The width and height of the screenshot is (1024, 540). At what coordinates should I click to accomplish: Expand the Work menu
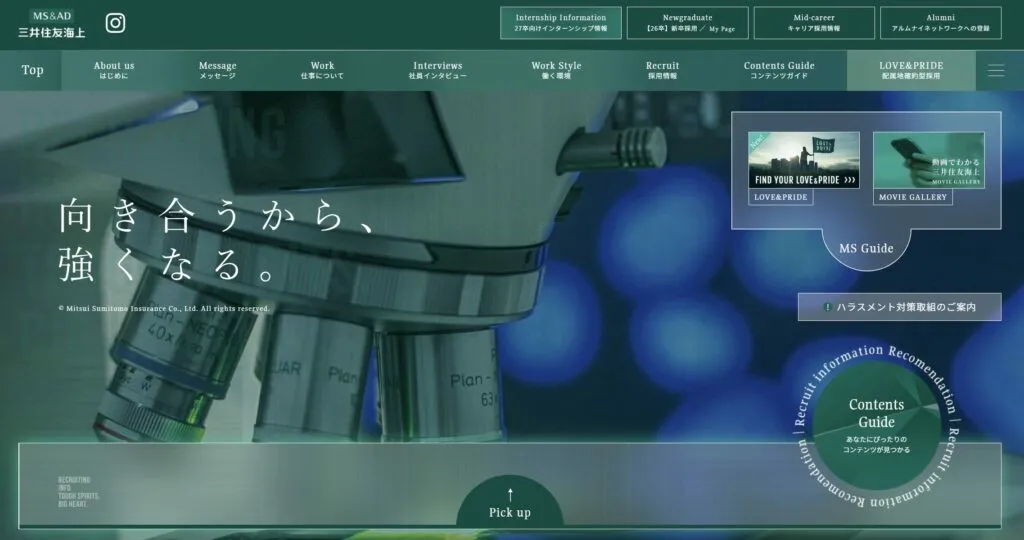click(x=322, y=70)
